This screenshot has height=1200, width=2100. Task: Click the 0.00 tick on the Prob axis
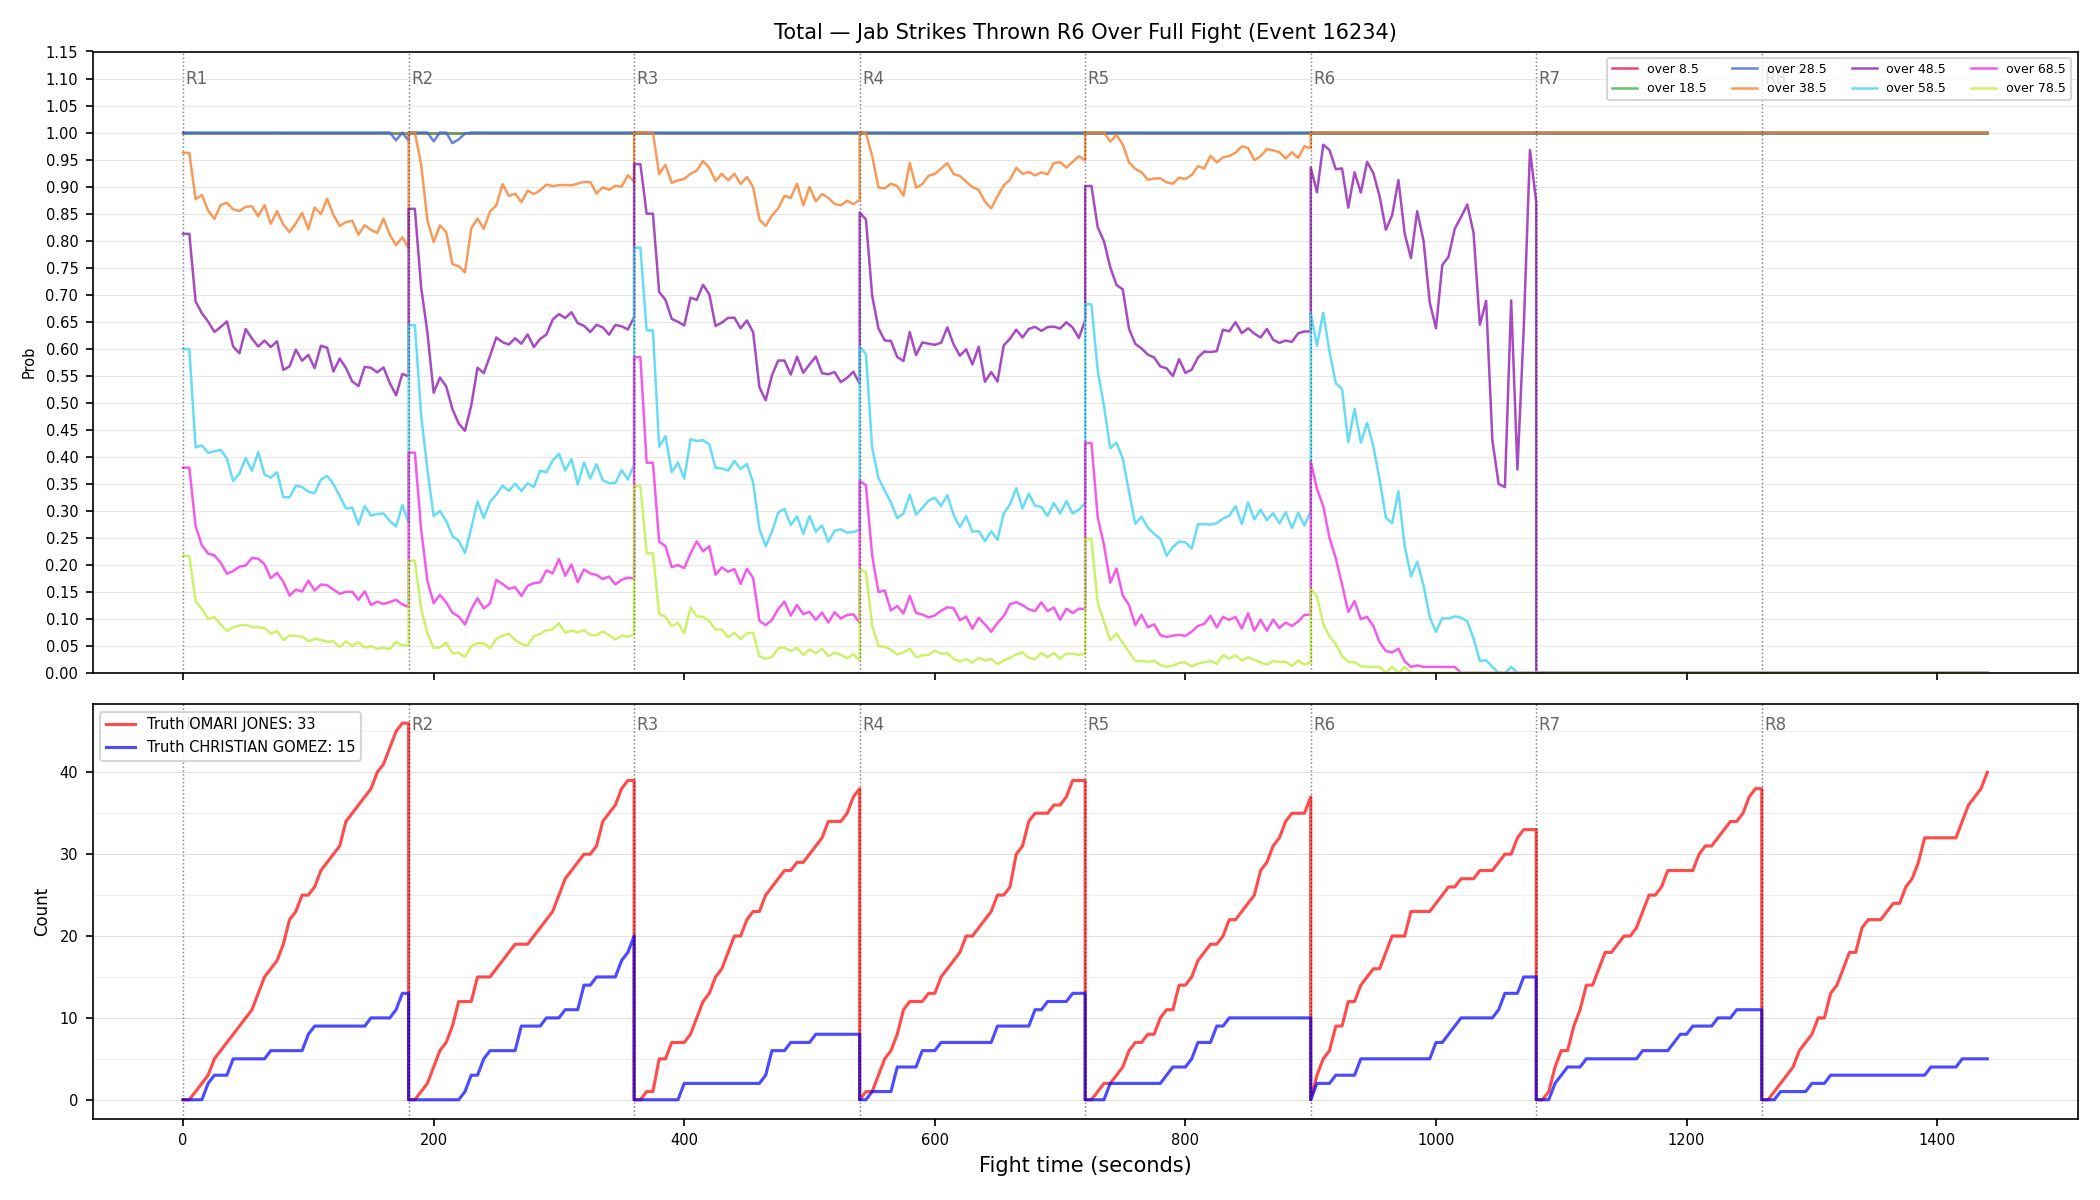(61, 673)
